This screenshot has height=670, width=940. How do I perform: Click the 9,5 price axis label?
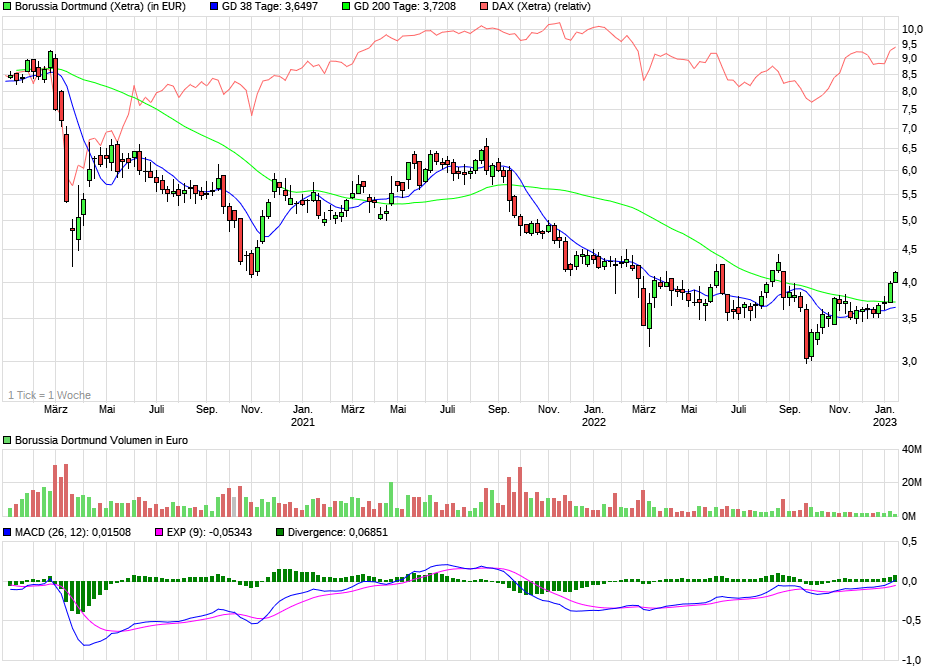coord(909,44)
